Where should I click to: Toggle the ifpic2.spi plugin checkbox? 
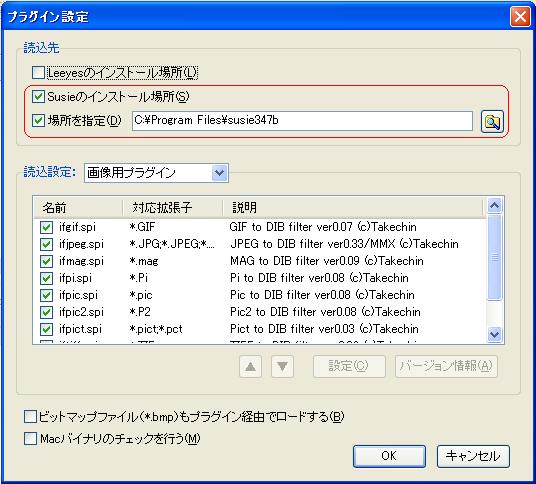point(46,312)
